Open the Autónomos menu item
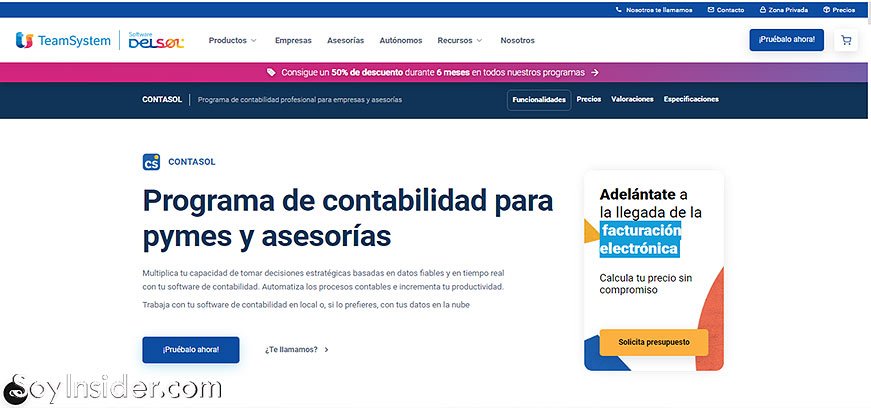 click(x=401, y=41)
